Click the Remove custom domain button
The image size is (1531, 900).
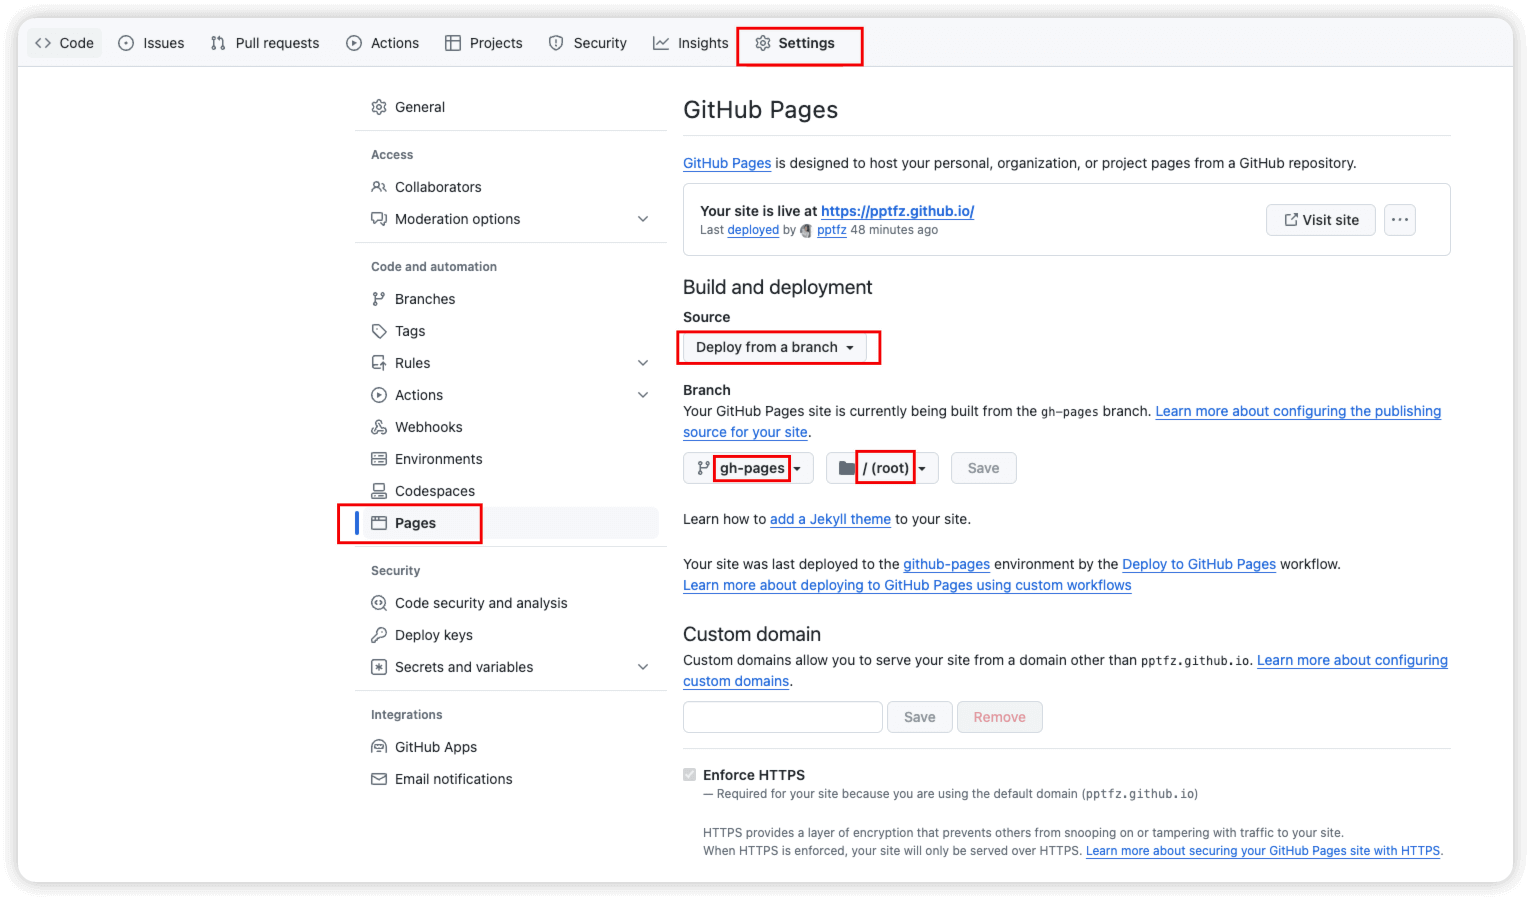pos(1000,717)
